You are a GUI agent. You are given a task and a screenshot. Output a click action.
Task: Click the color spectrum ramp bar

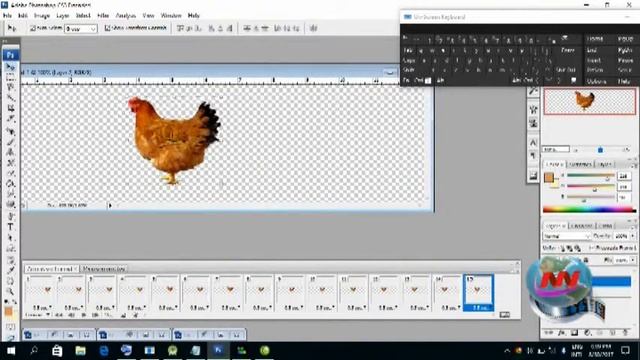589,210
